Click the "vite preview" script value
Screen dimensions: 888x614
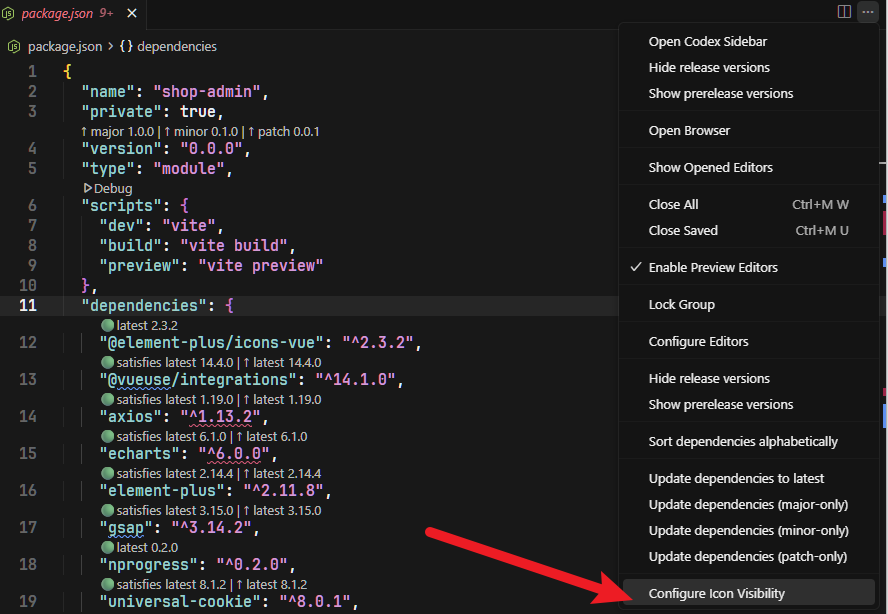(x=261, y=266)
